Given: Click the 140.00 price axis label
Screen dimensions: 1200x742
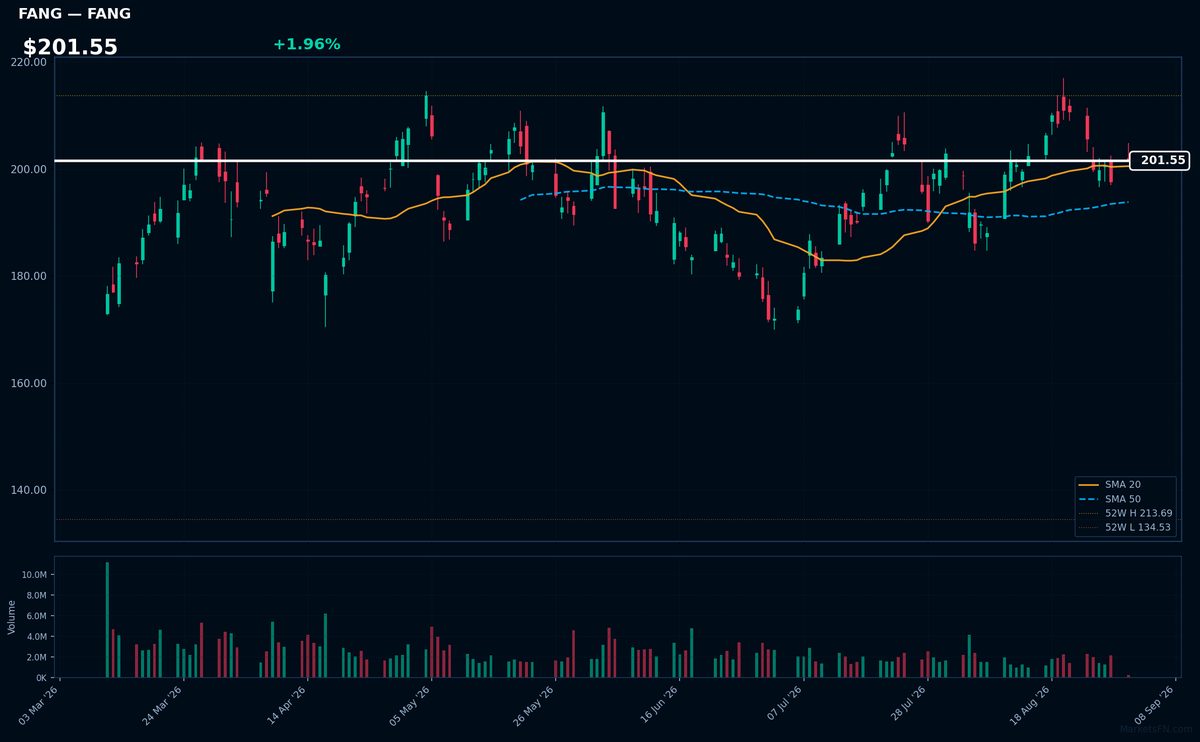Looking at the screenshot, I should pyautogui.click(x=28, y=490).
